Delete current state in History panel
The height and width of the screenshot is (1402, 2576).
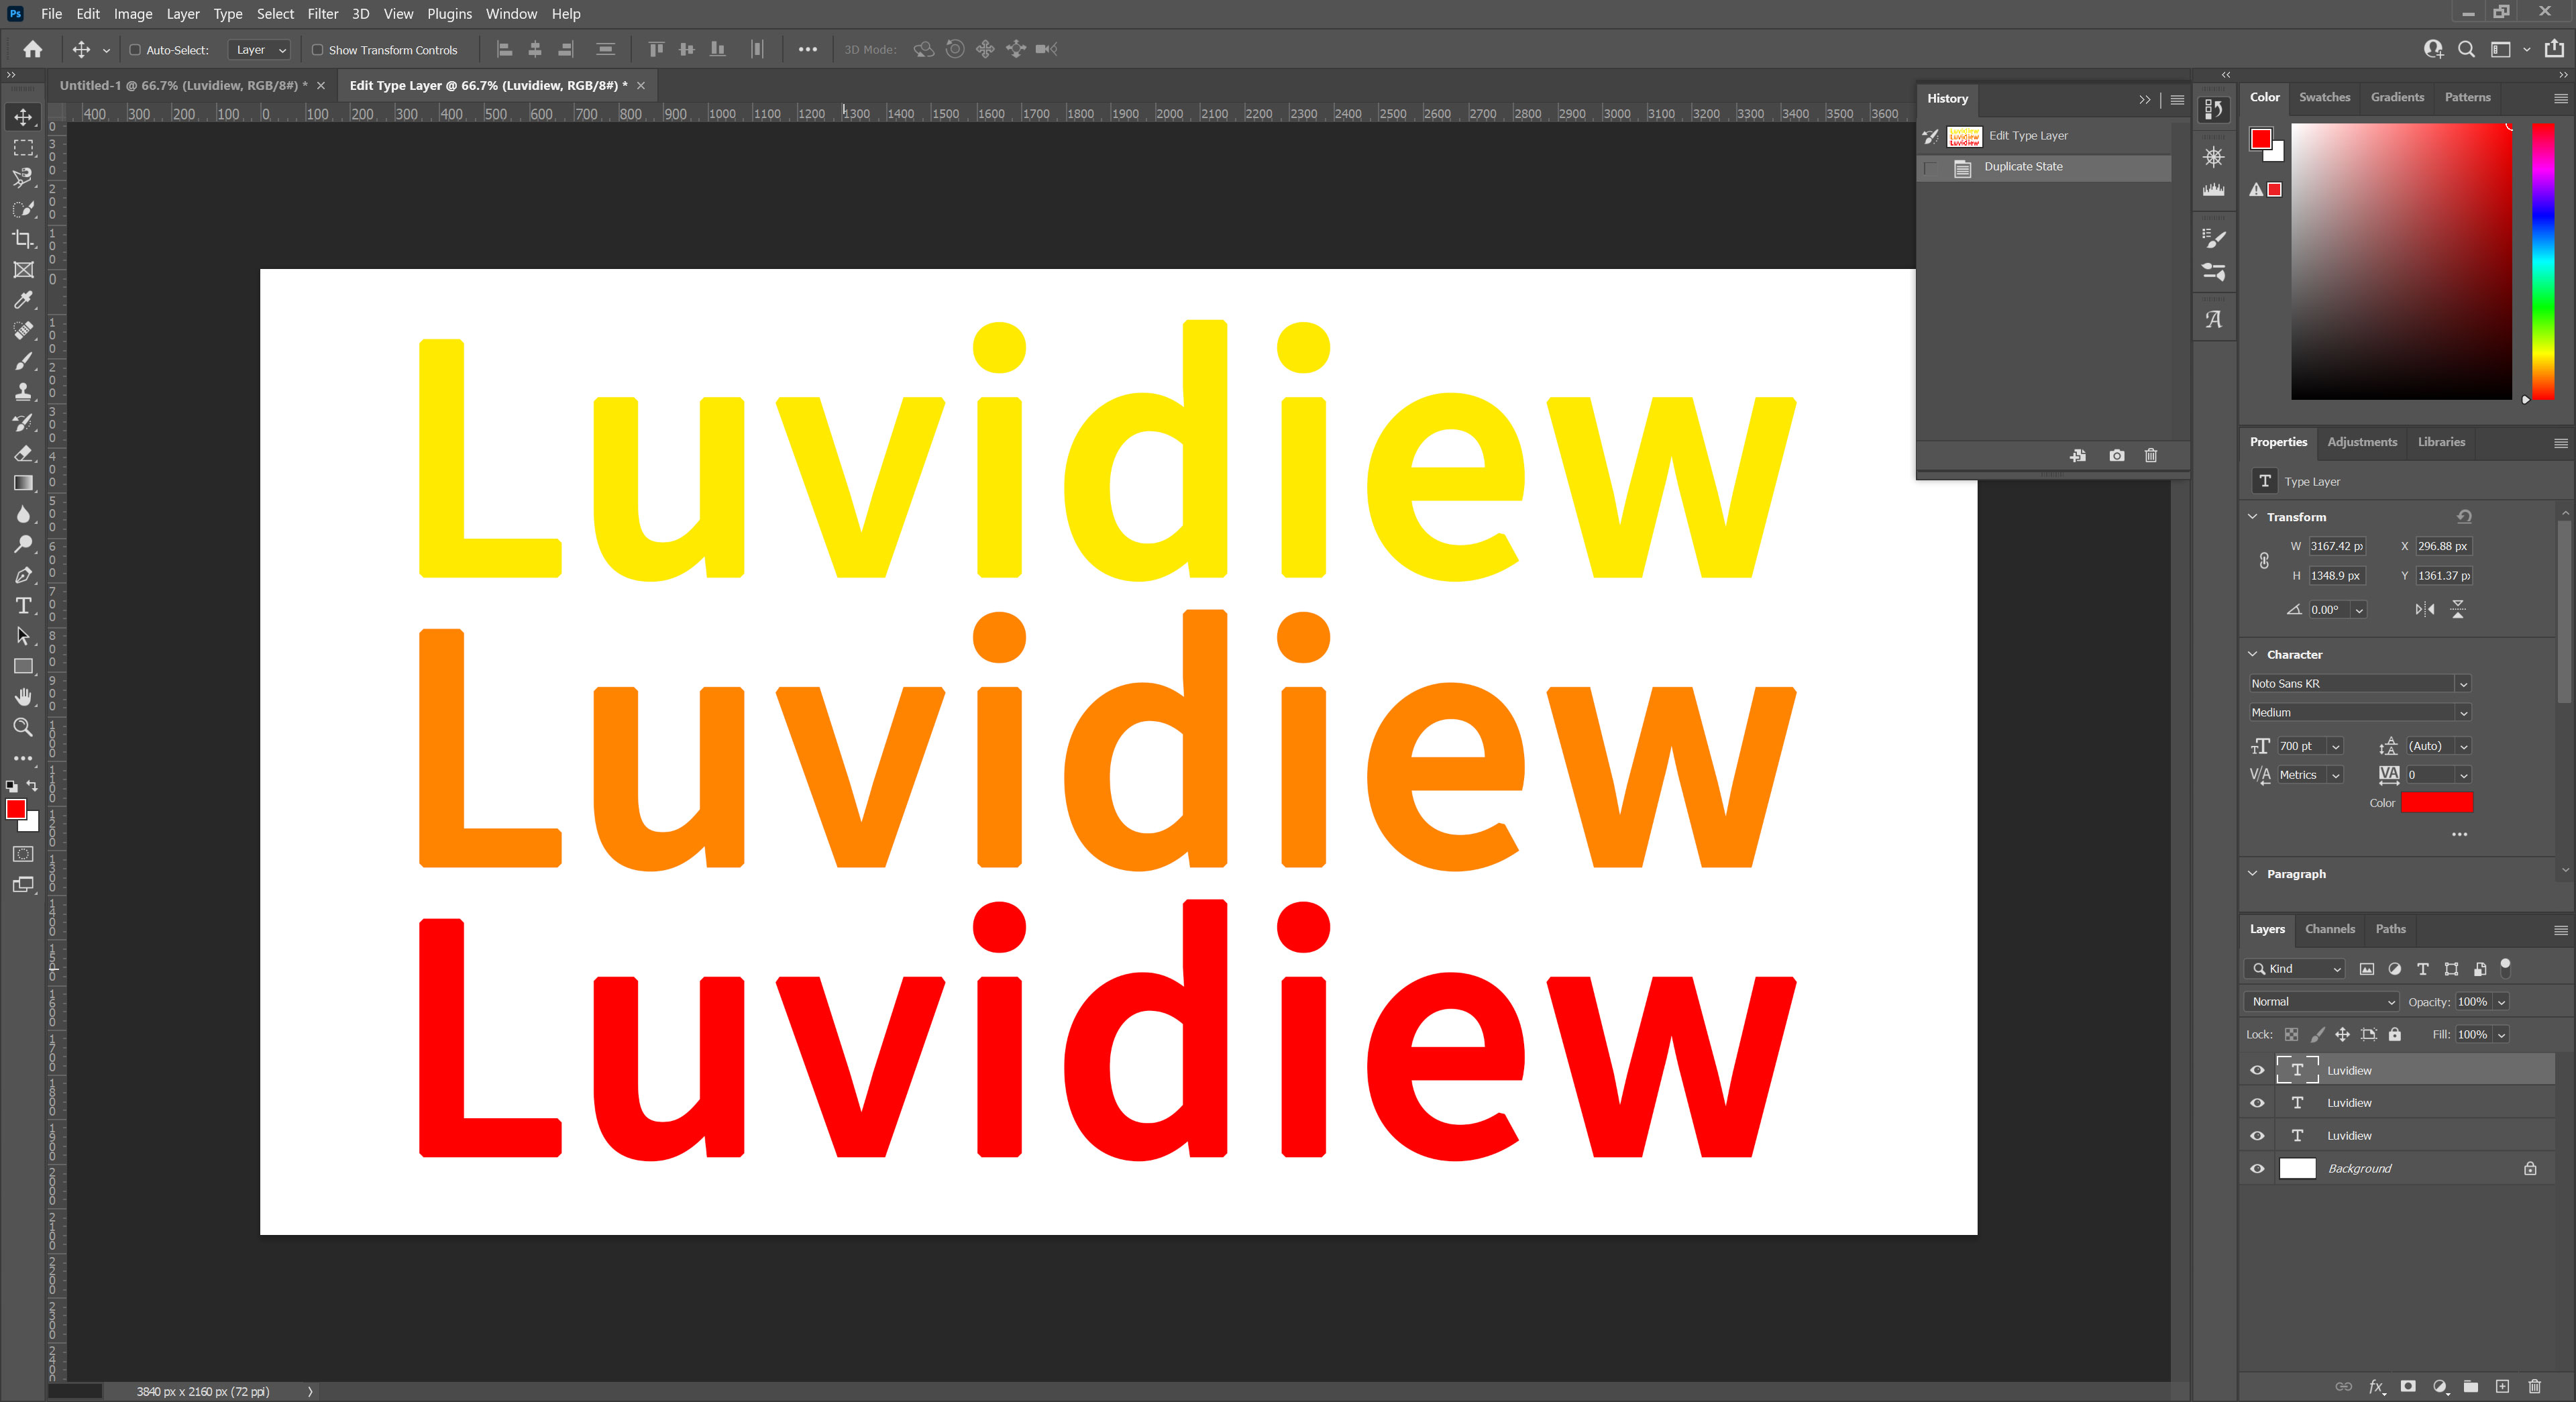pos(2151,456)
